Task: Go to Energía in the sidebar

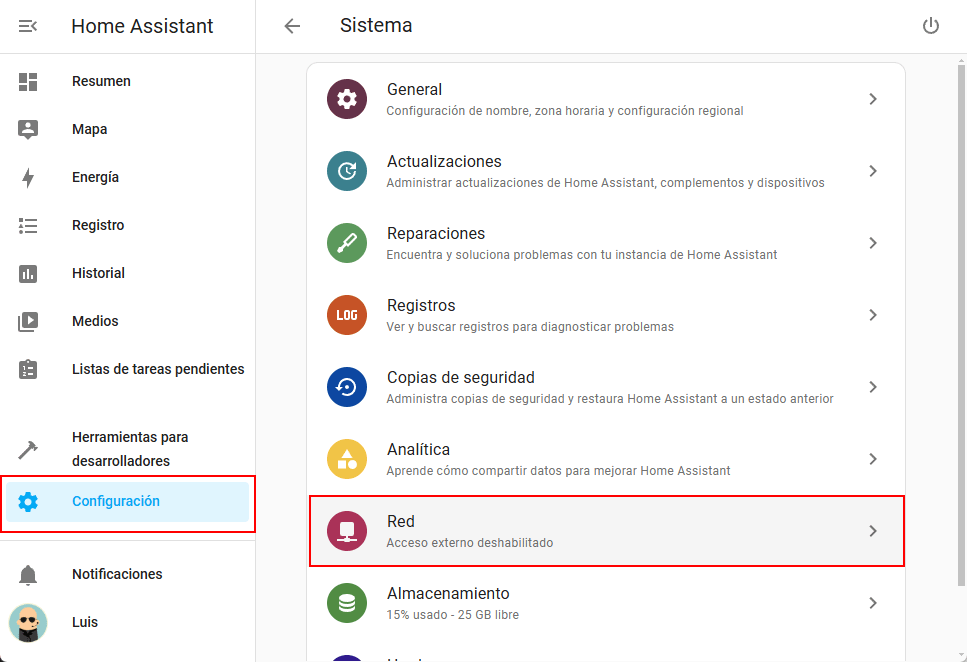Action: [95, 177]
